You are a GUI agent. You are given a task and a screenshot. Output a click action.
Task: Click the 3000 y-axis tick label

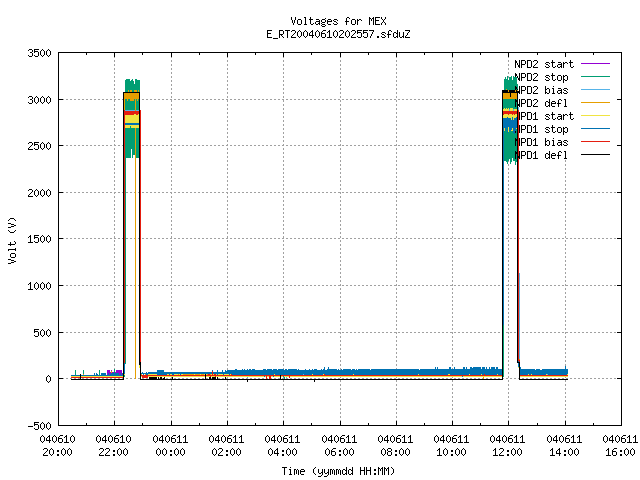pos(40,100)
